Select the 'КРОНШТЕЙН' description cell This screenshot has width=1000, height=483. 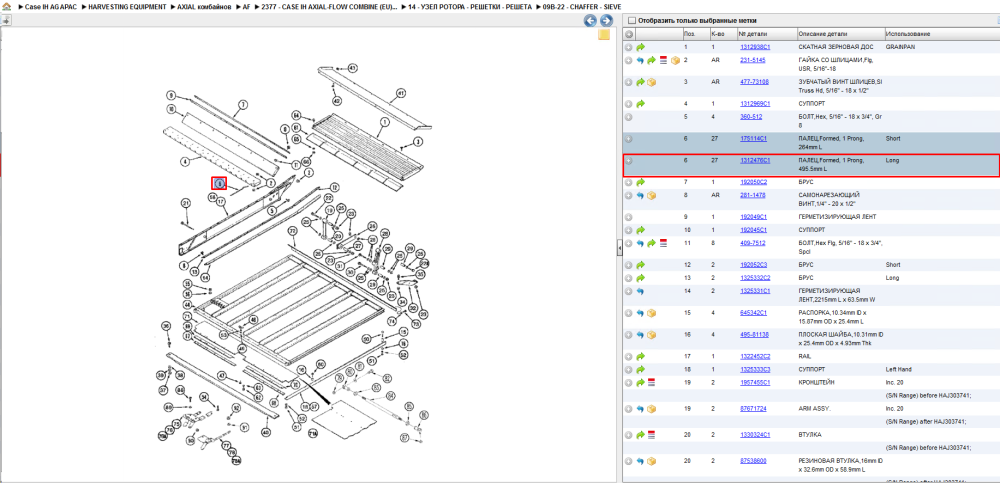816,382
